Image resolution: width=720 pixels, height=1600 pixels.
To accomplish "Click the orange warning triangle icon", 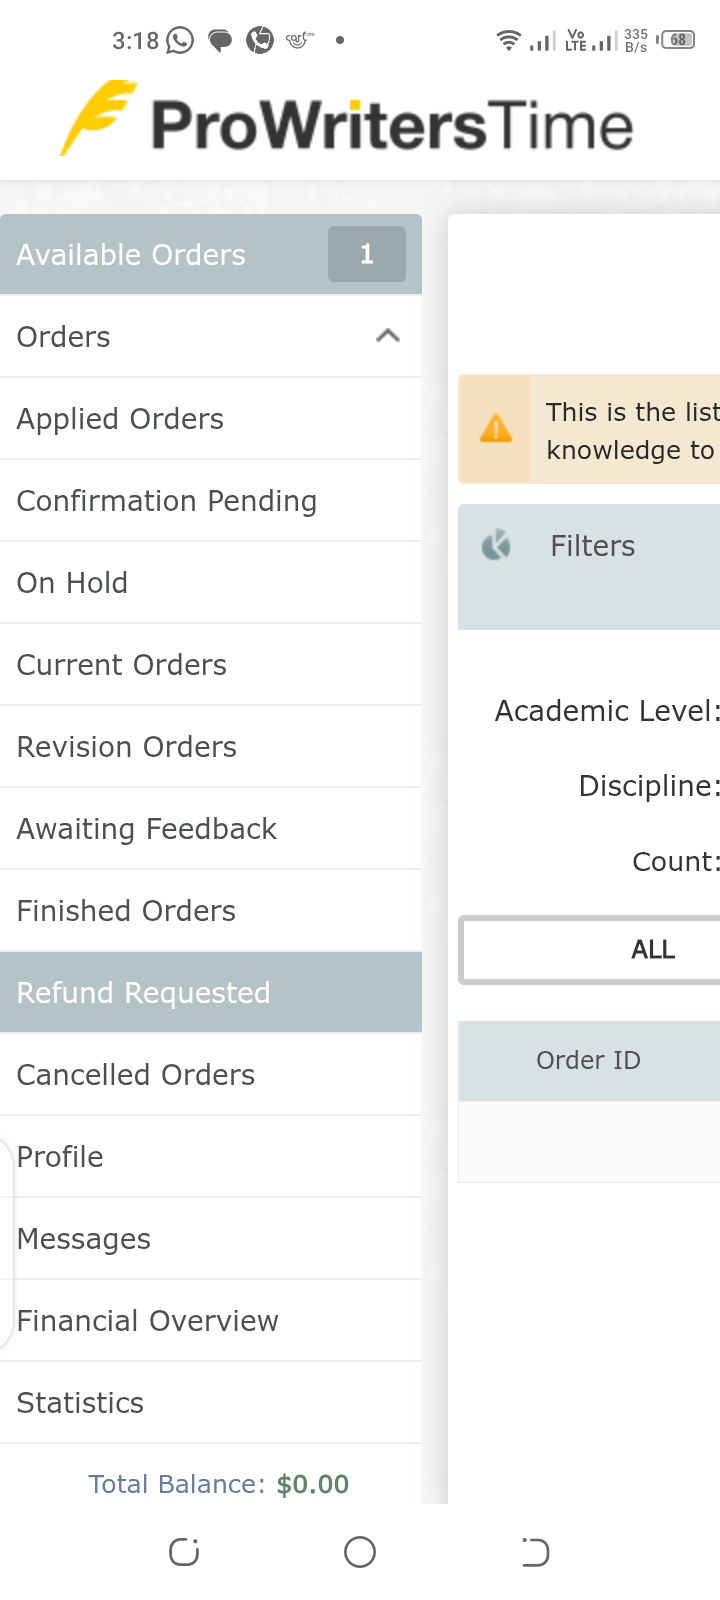I will coord(496,429).
